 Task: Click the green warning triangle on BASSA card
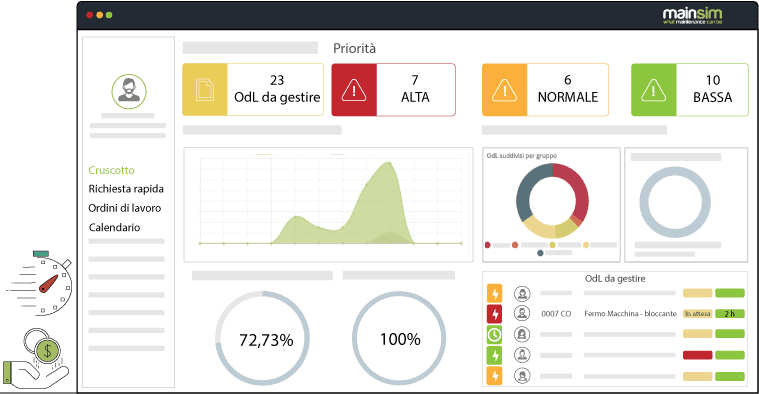653,90
